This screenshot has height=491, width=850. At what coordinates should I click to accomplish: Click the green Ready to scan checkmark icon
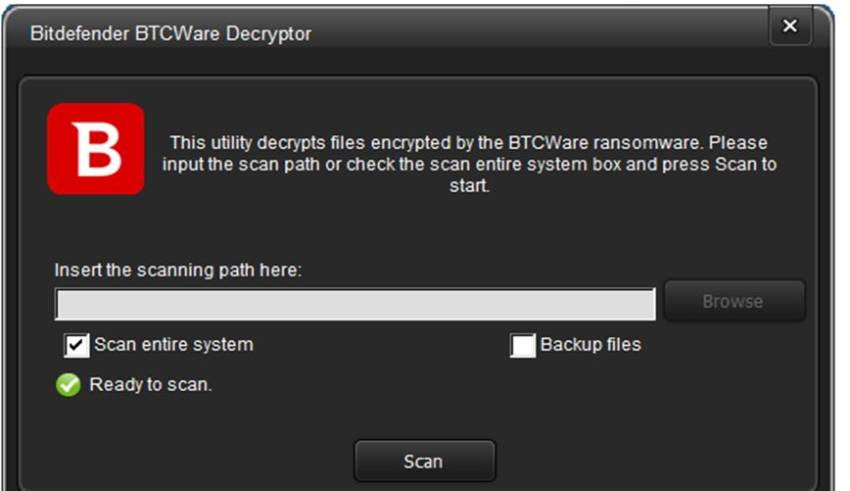click(68, 385)
